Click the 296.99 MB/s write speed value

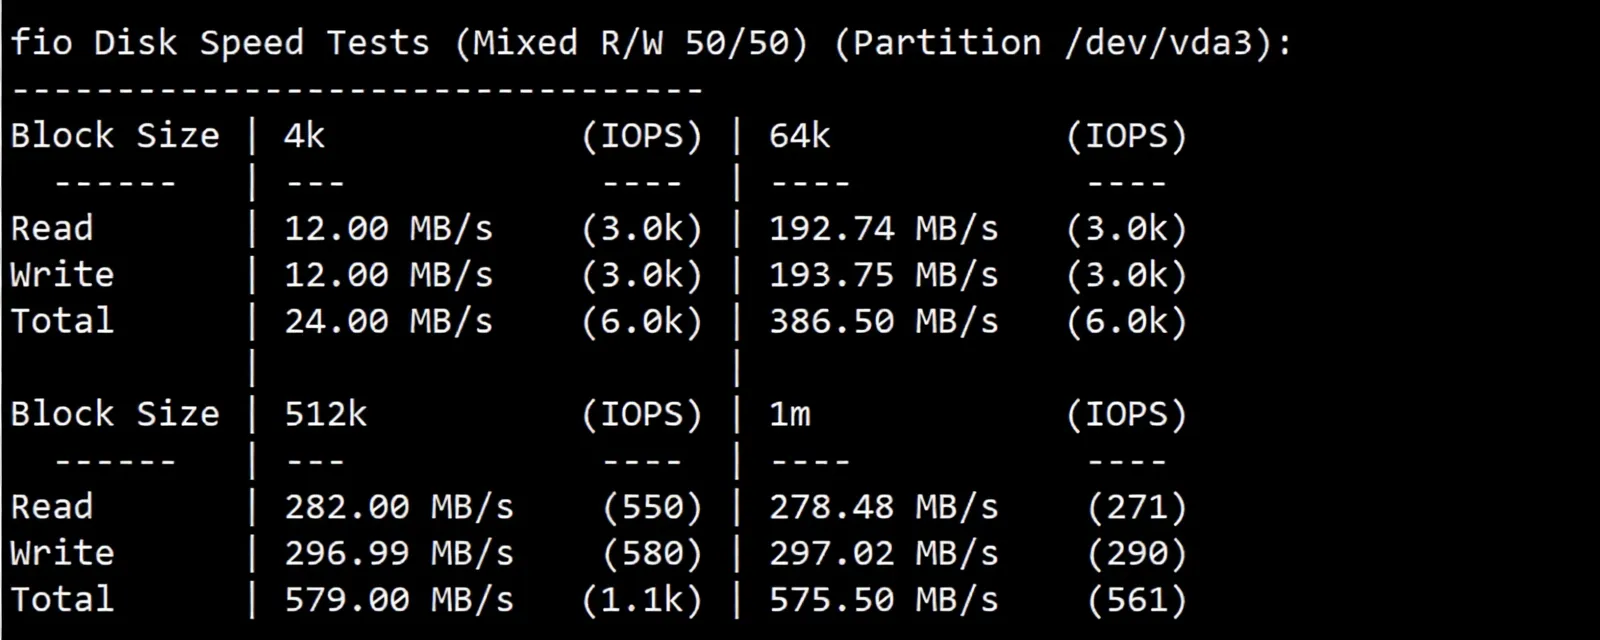(x=398, y=553)
